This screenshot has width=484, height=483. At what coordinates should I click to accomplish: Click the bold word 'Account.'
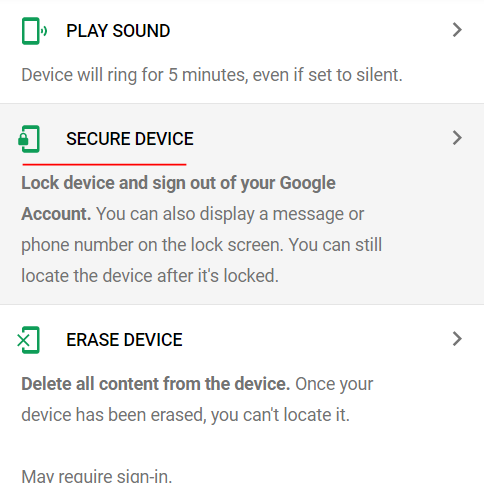pos(56,214)
